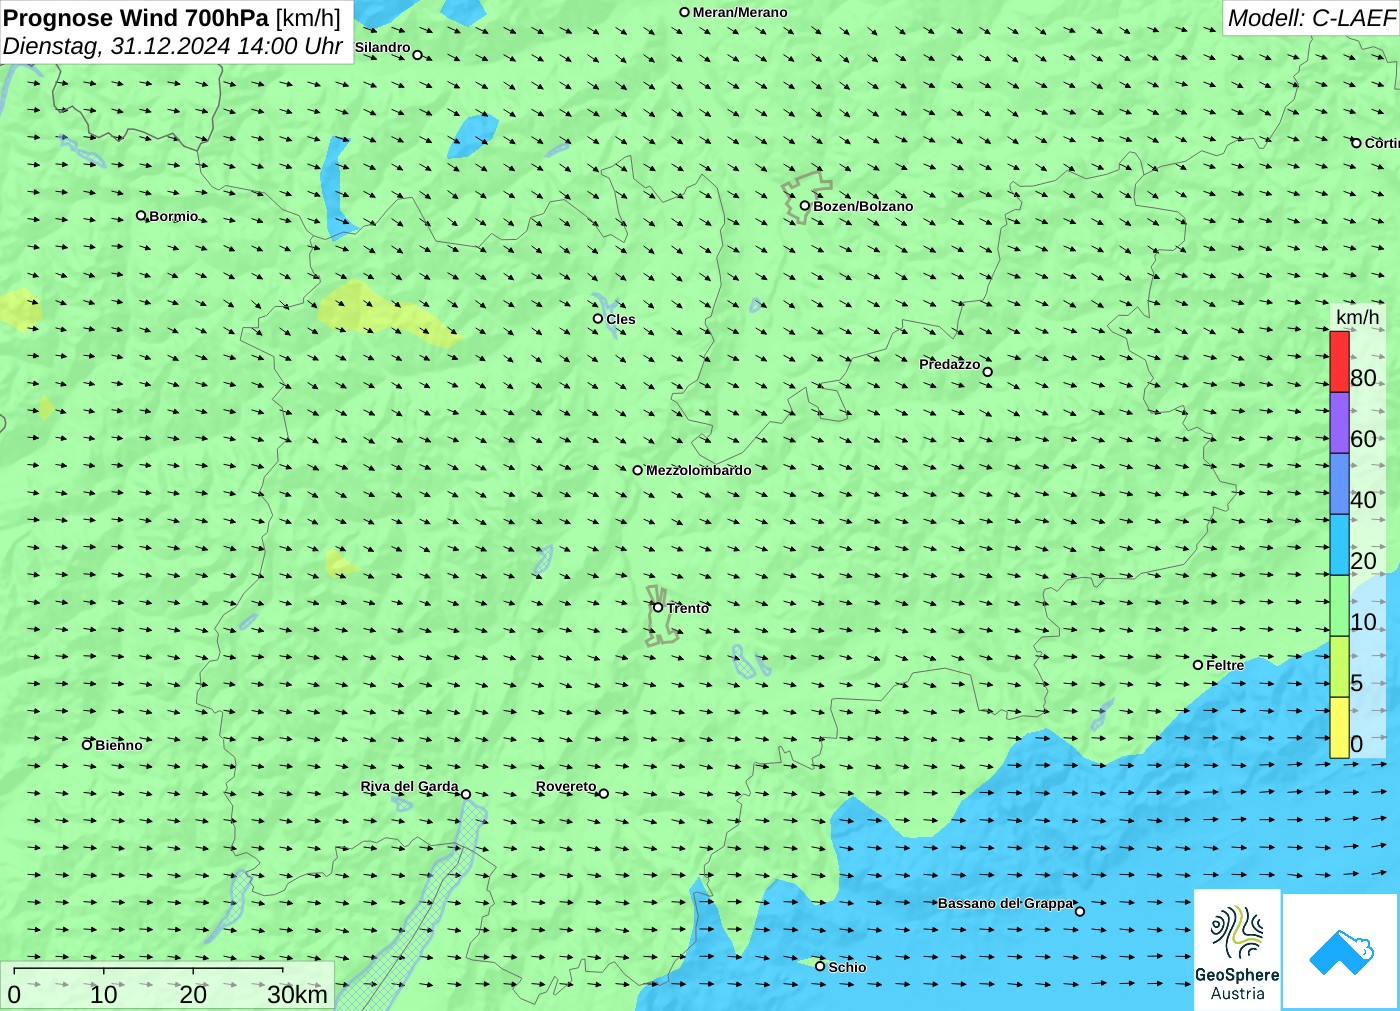This screenshot has width=1400, height=1011.
Task: Select the Bormio marker circle
Action: [141, 215]
